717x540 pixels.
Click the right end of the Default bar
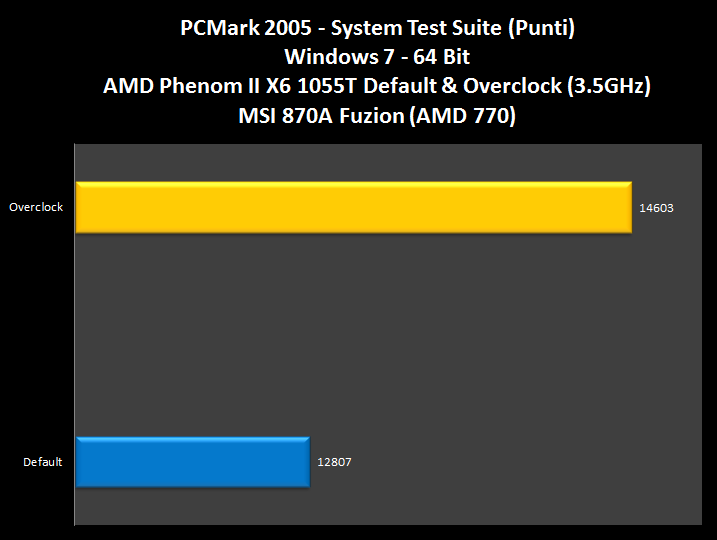306,462
